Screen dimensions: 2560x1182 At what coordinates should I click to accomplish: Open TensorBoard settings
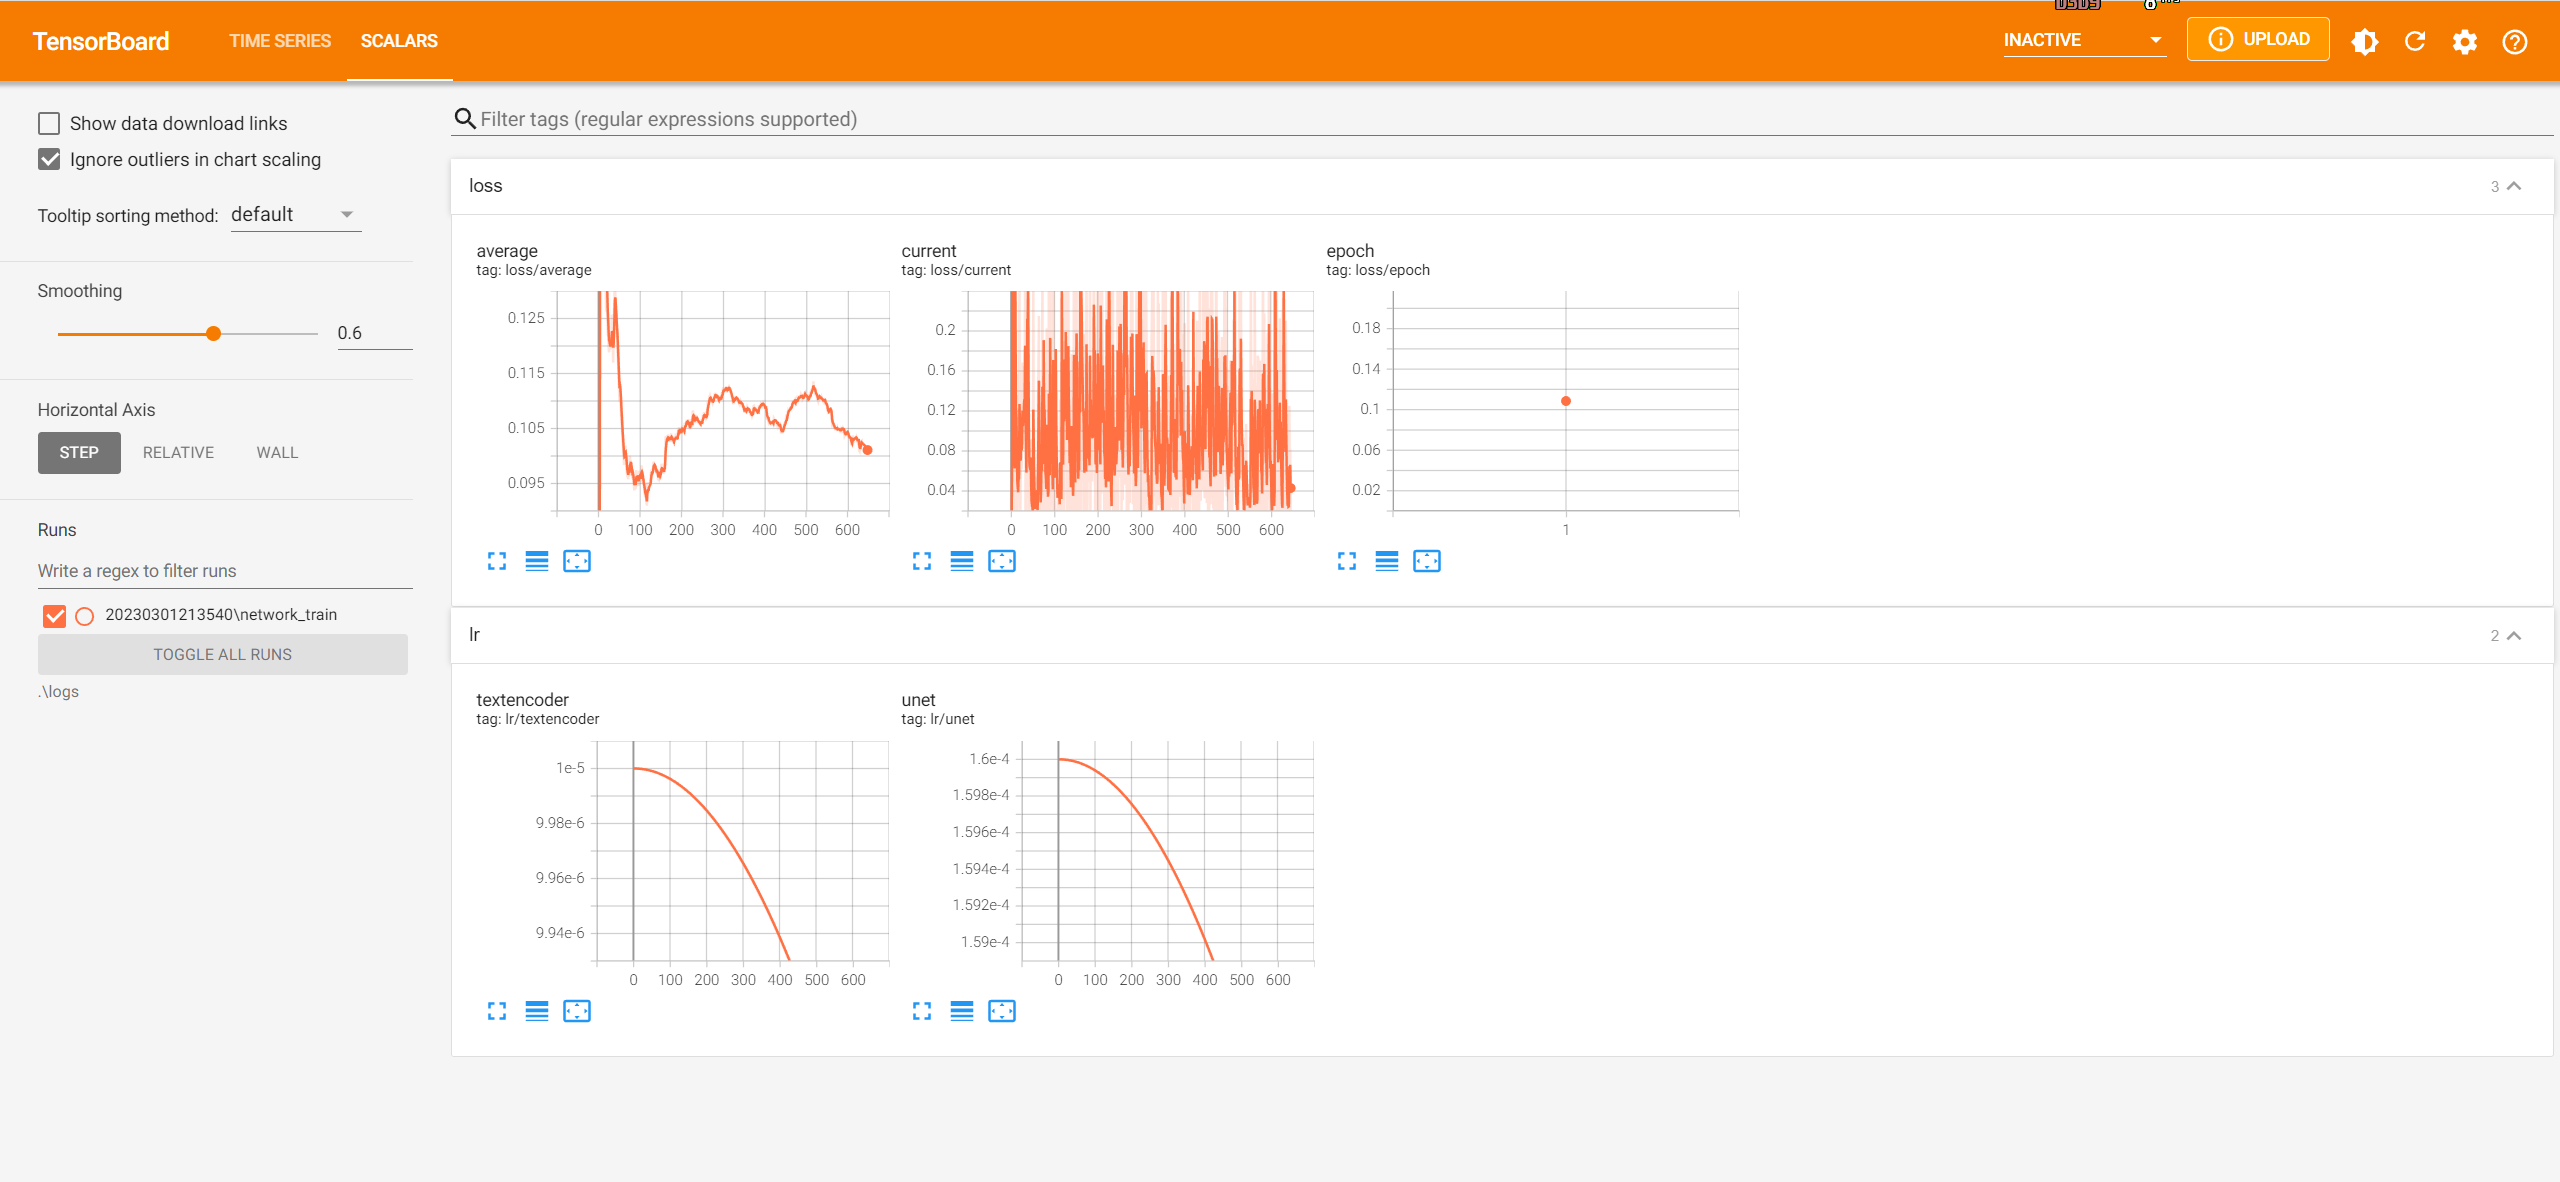pos(2465,41)
